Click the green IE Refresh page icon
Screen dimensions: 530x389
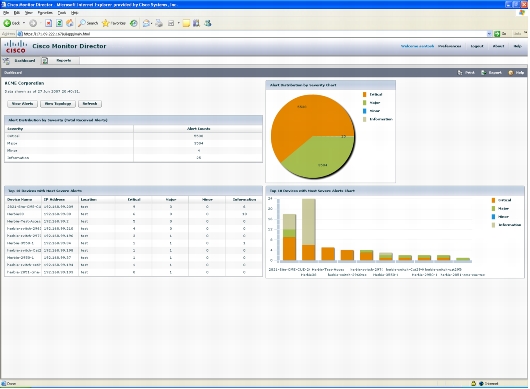pos(59,23)
